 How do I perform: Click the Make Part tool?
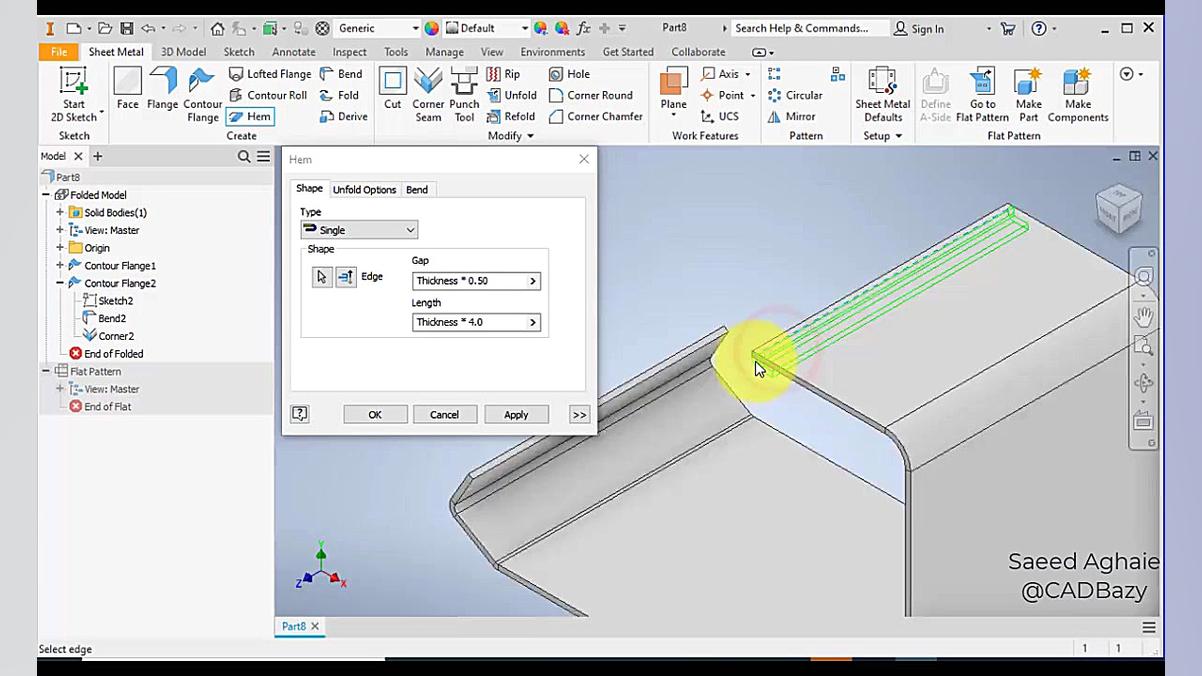(x=1028, y=95)
